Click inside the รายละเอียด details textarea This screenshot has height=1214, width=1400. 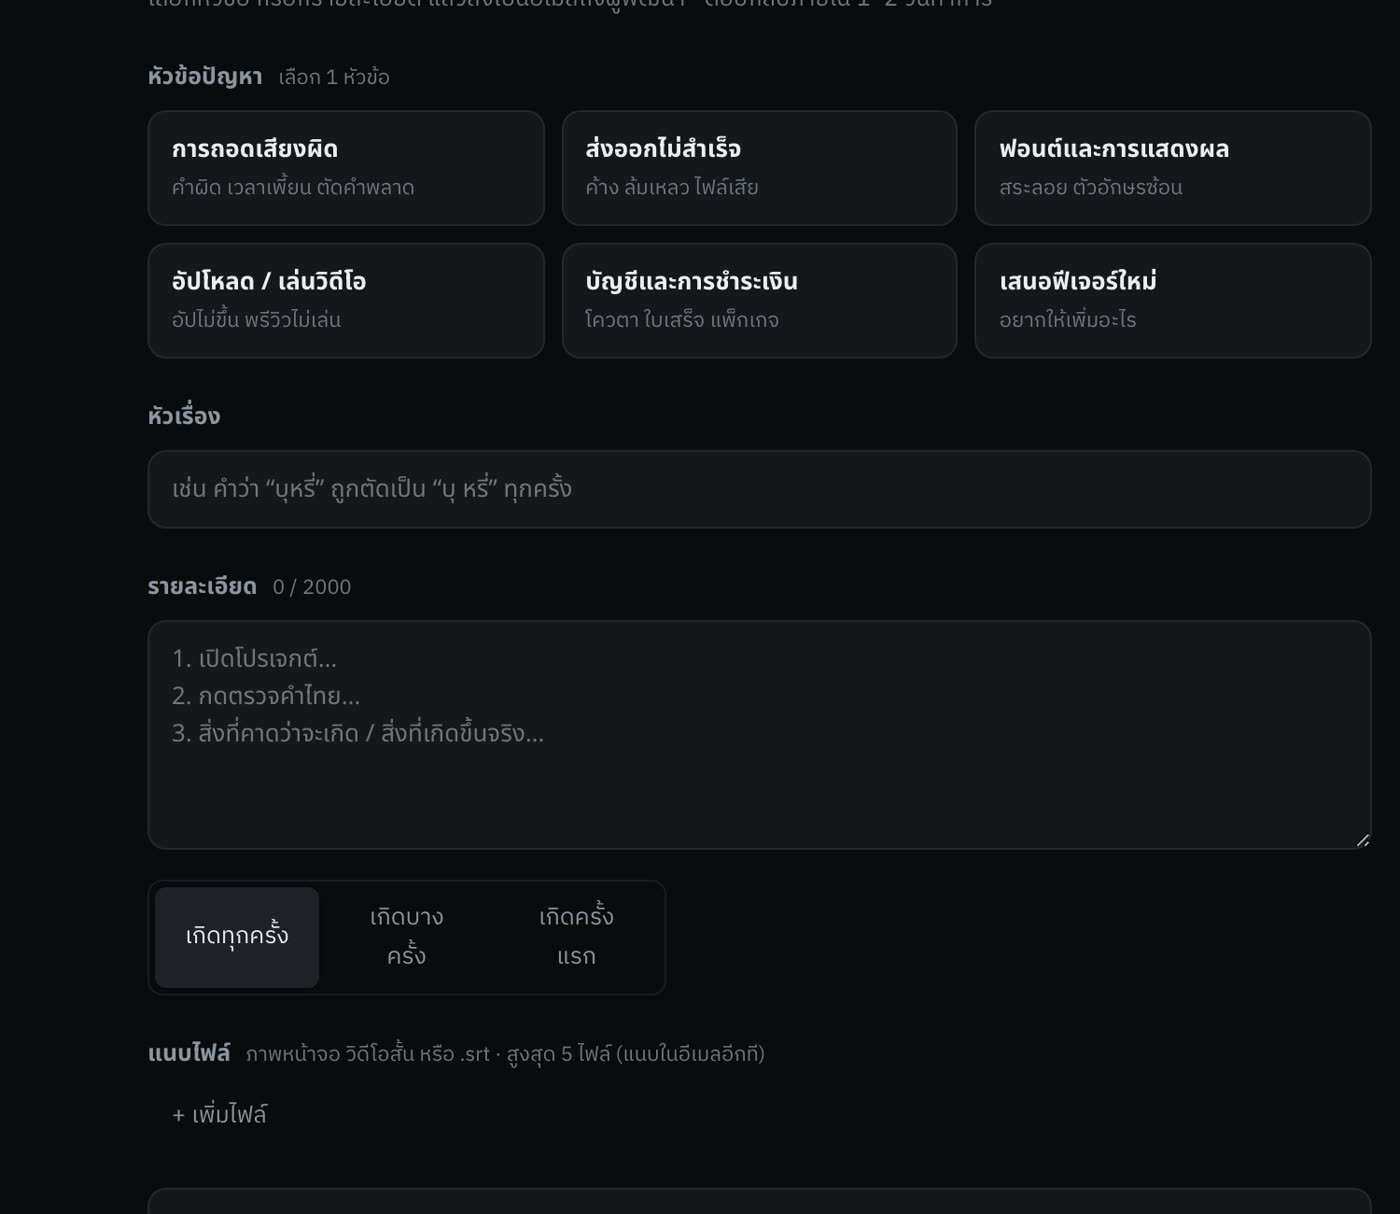tap(759, 735)
